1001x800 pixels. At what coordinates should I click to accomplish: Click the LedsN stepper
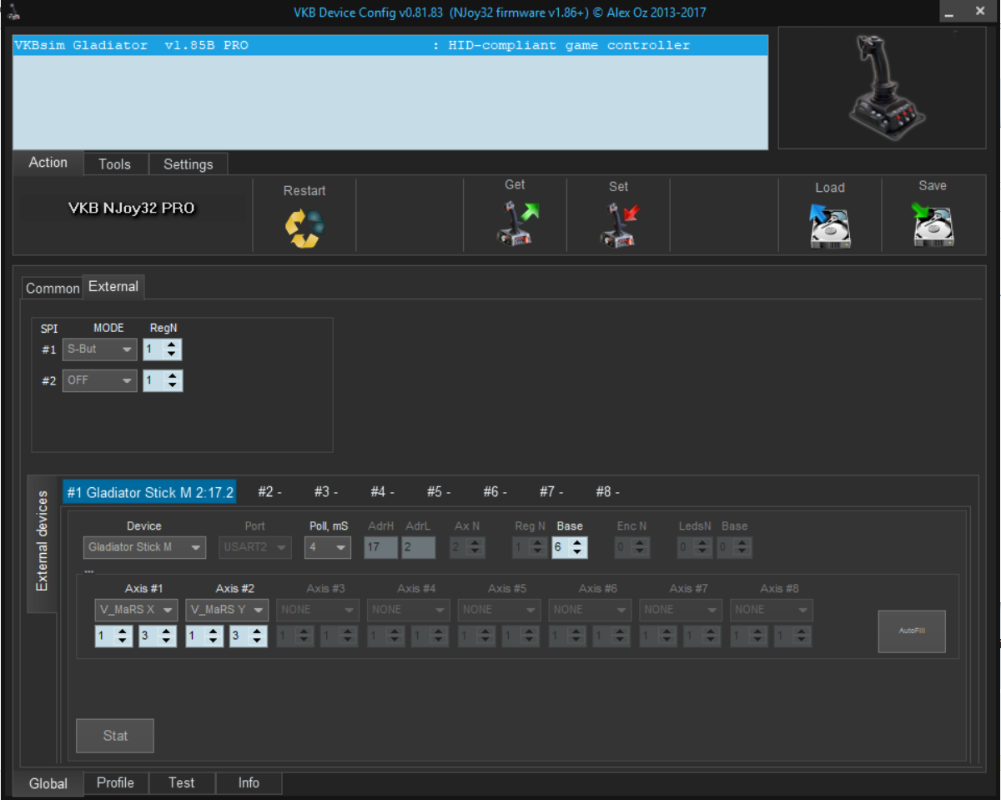click(x=695, y=547)
